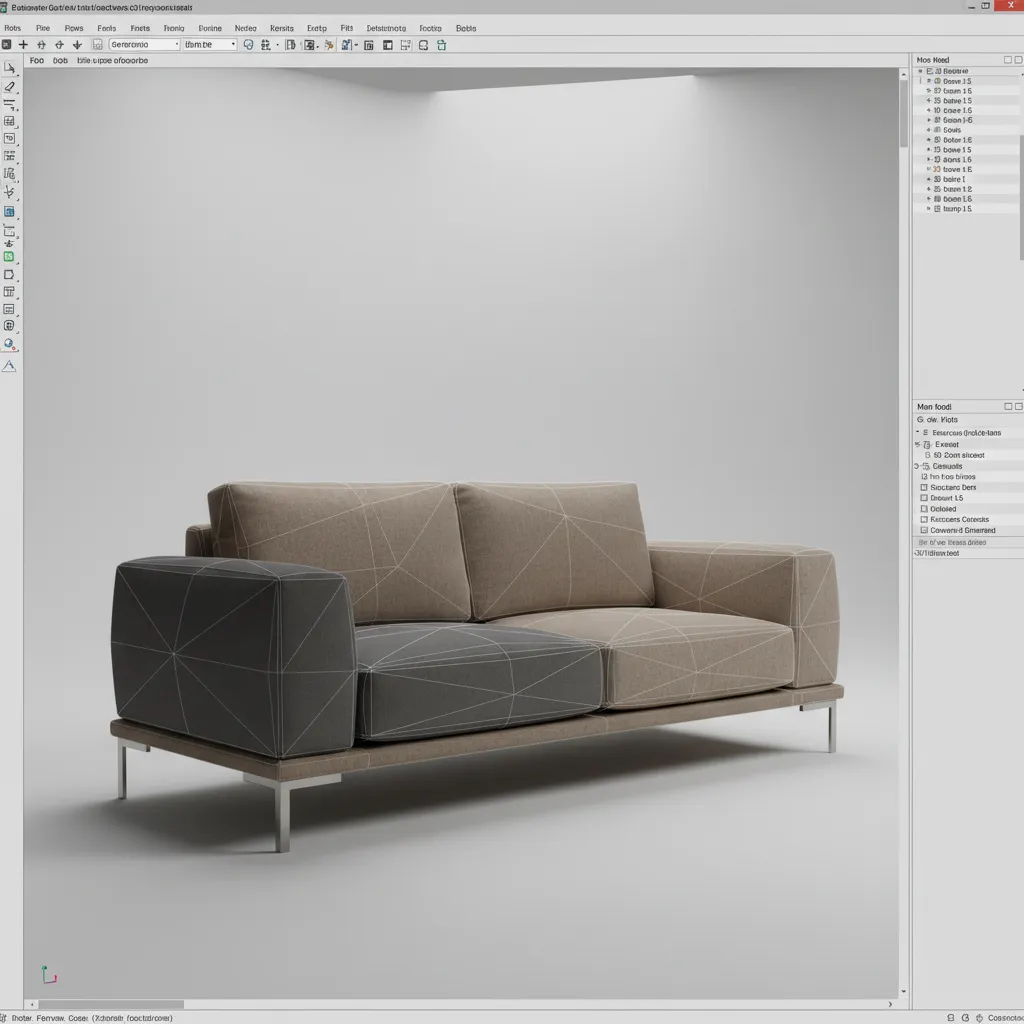Select the dark gray sofa armrest
The image size is (1024, 1024).
tap(233, 656)
